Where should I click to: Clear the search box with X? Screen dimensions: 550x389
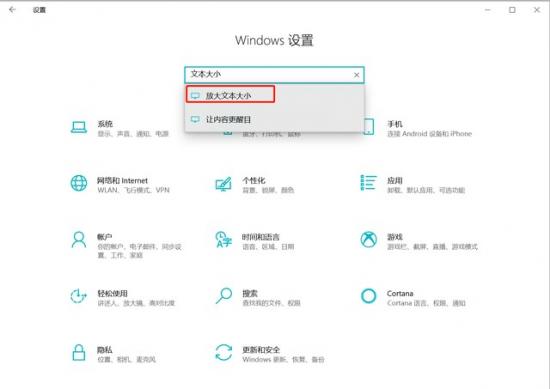click(x=356, y=75)
